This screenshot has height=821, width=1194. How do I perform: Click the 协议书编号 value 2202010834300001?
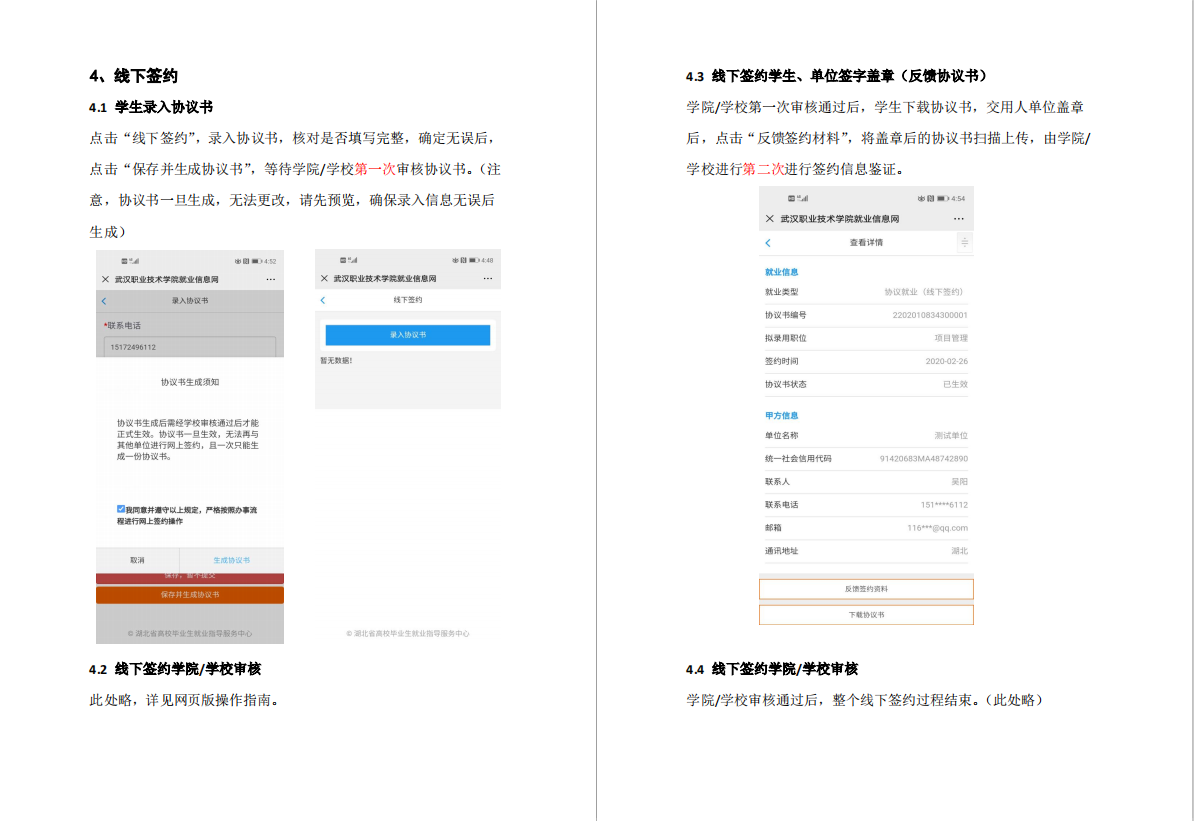click(930, 315)
